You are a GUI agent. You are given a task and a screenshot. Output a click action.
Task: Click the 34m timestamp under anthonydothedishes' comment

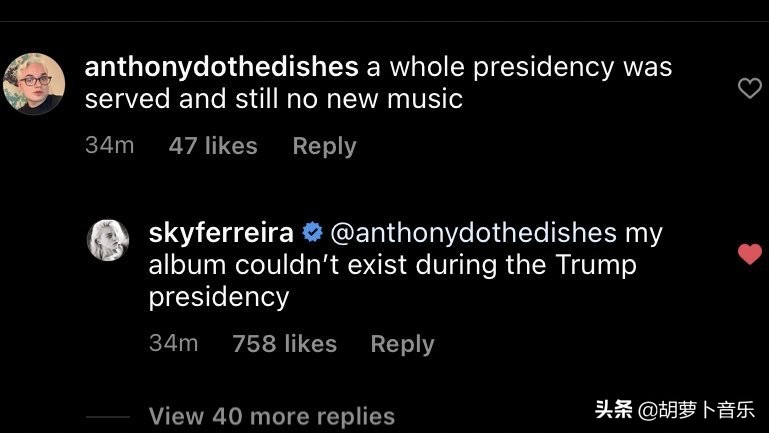(x=109, y=146)
